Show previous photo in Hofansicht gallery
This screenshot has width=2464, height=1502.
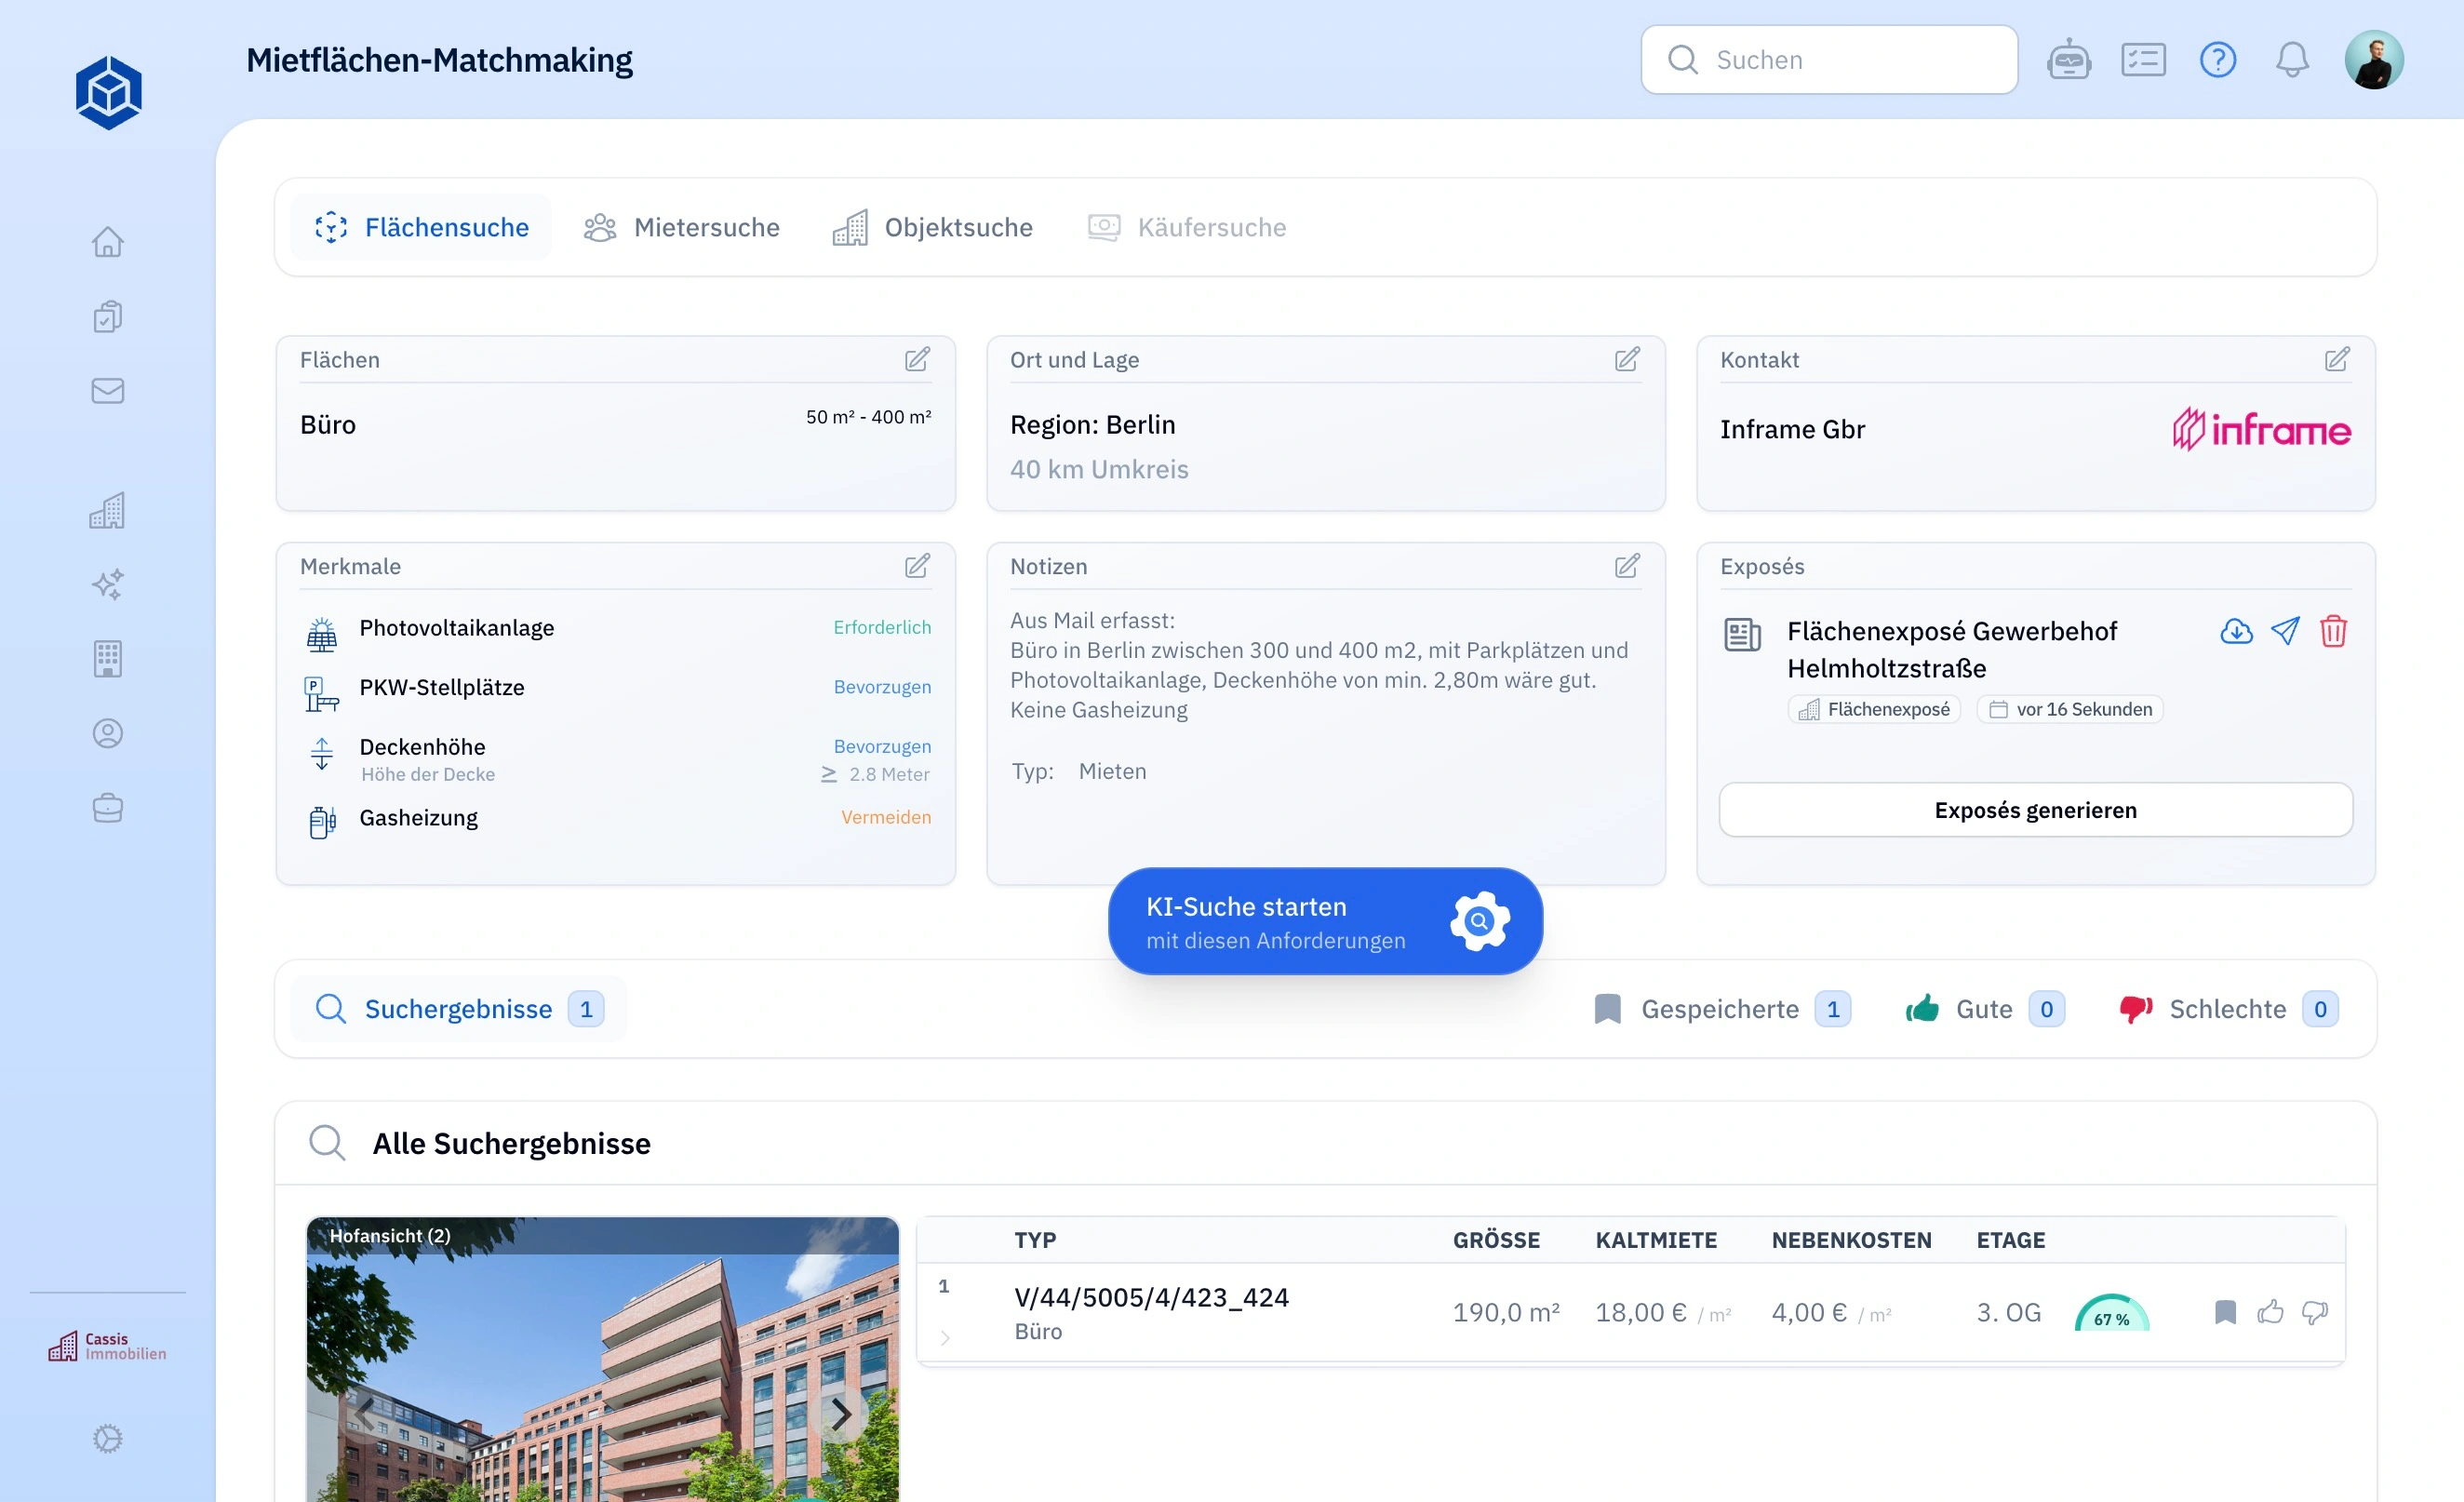click(x=365, y=1414)
